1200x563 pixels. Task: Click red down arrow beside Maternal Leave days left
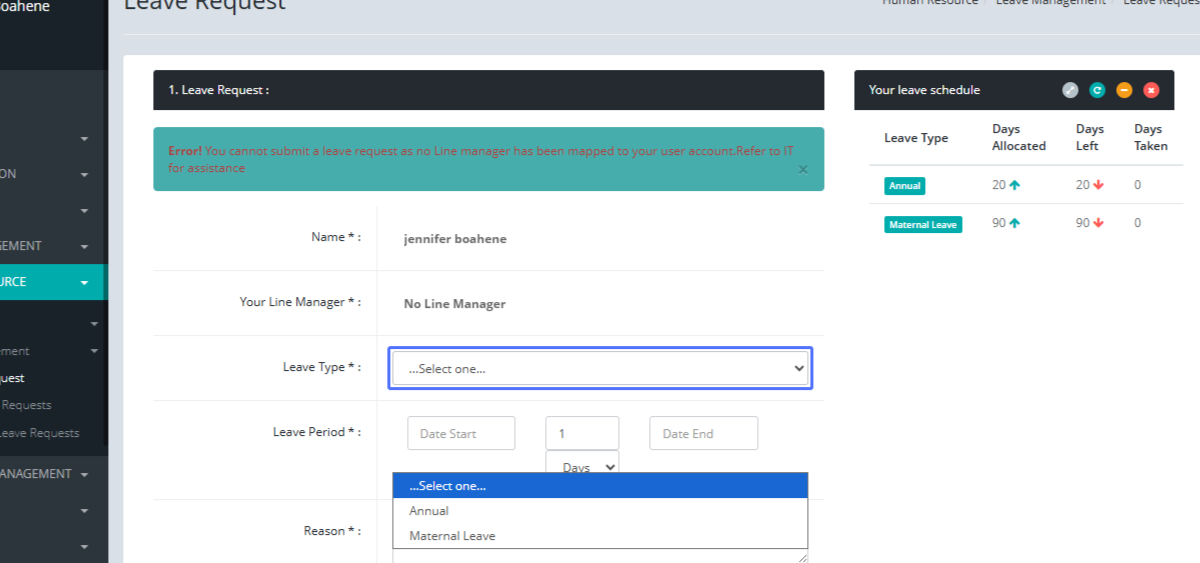coord(1098,224)
